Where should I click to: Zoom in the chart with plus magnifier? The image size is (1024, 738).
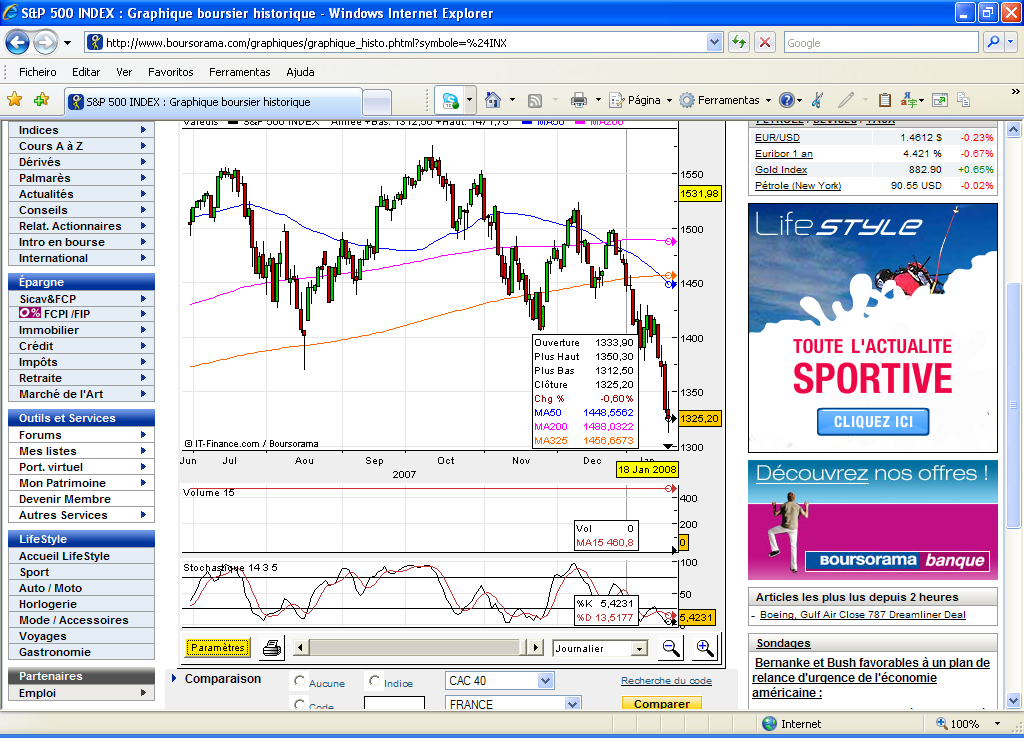pyautogui.click(x=704, y=647)
